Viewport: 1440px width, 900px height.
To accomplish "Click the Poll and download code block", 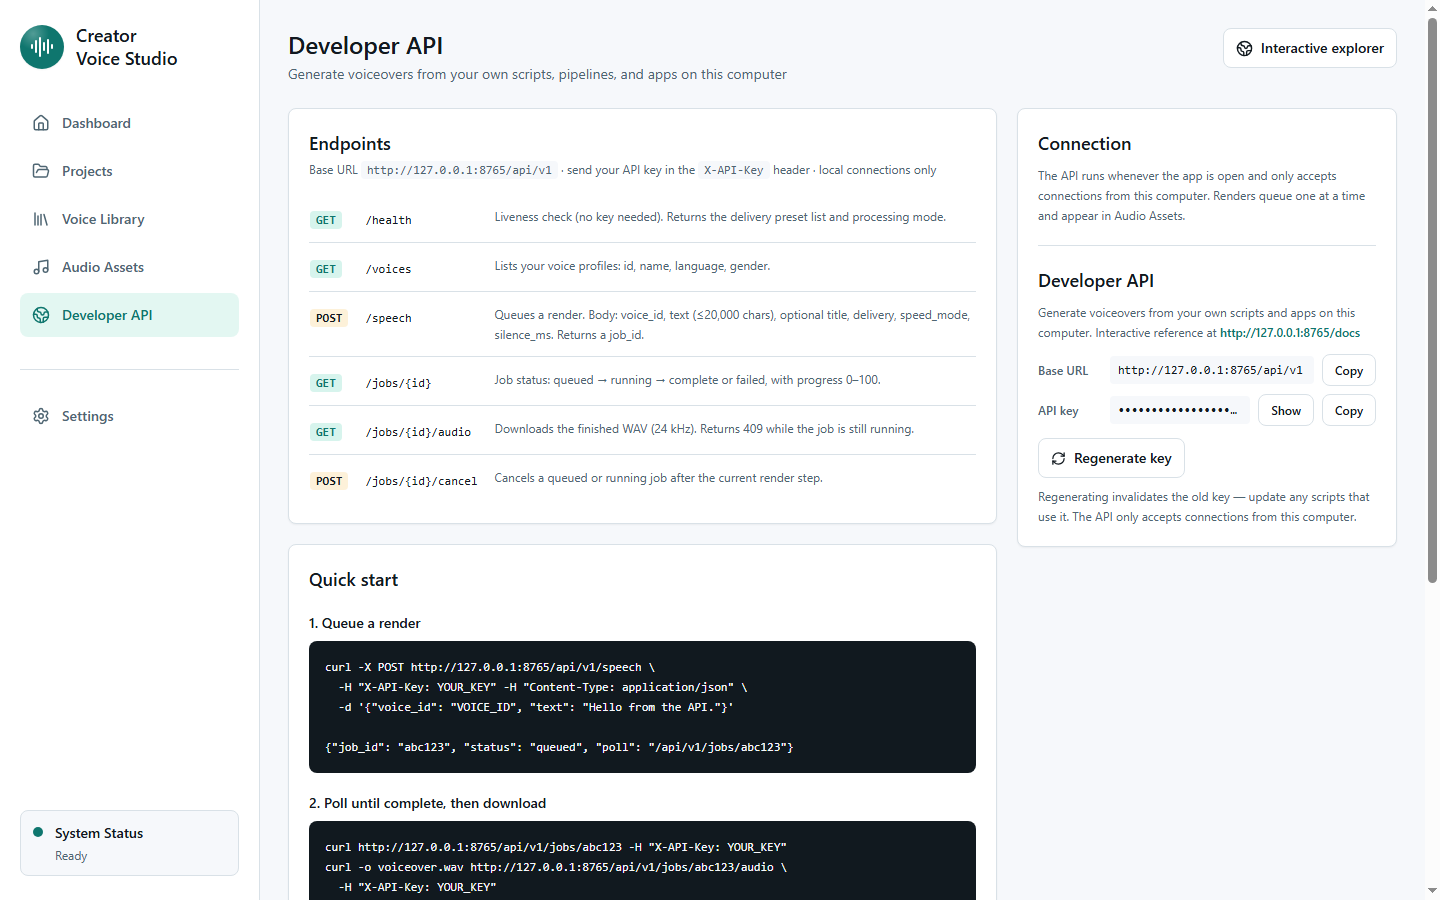I will tap(642, 860).
